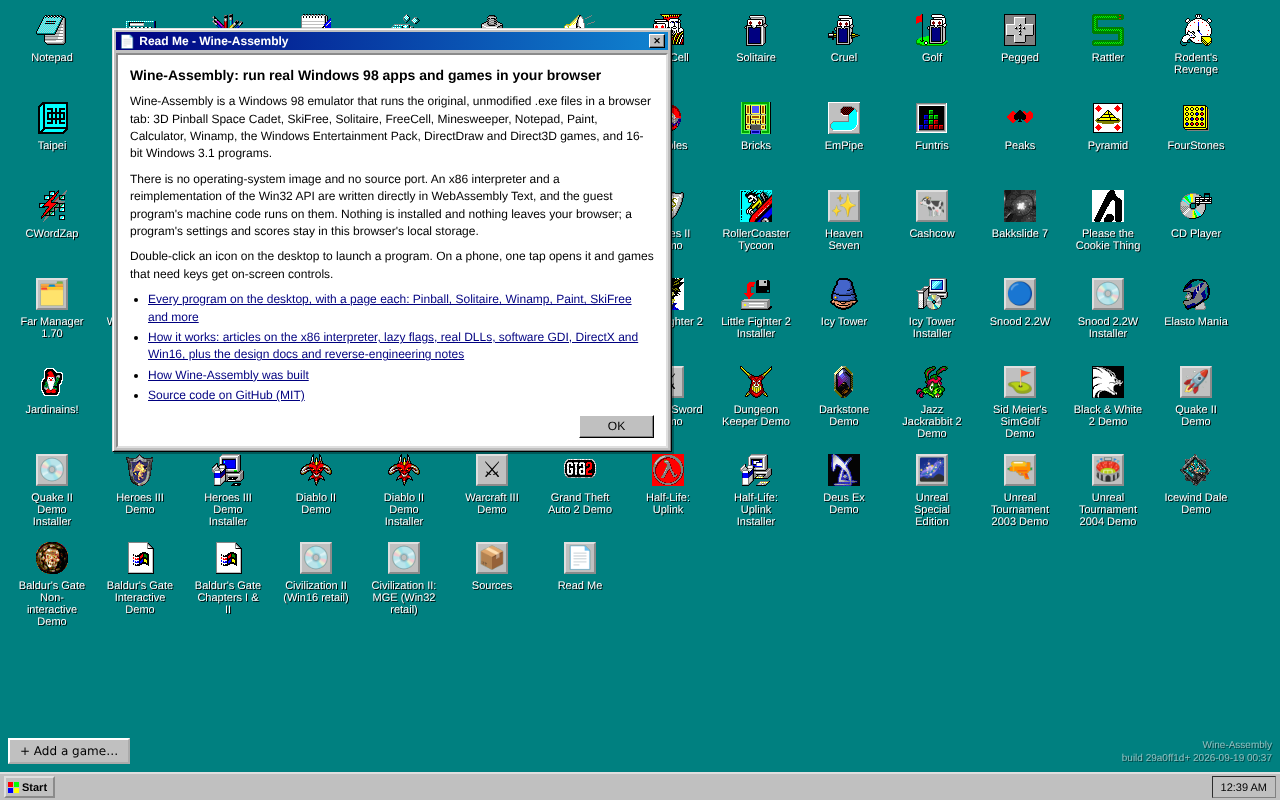The width and height of the screenshot is (1280, 800).
Task: Select the Solitaire desktop icon
Action: [756, 30]
